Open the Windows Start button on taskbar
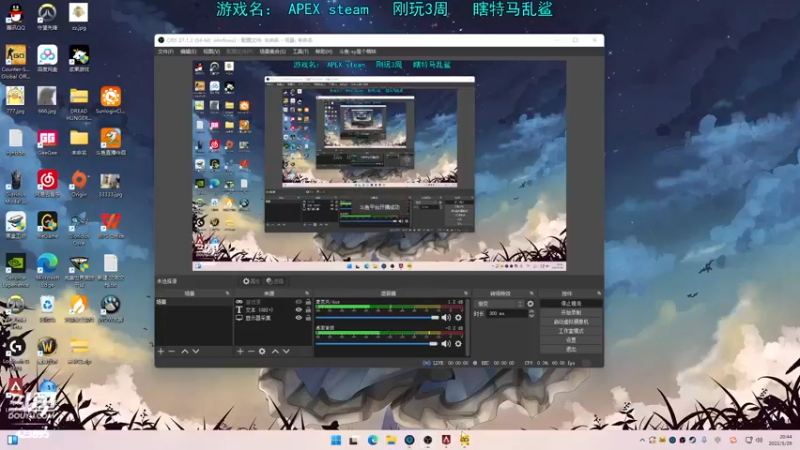Screen dimensions: 800x450 click(336, 440)
